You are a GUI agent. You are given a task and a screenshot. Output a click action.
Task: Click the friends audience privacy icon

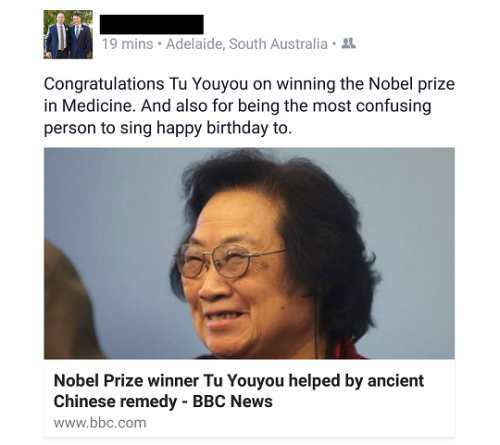point(349,43)
